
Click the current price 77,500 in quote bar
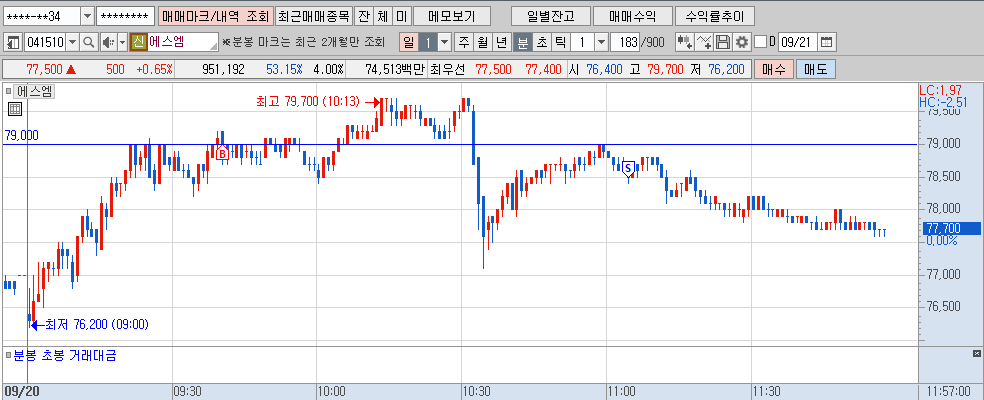[45, 69]
